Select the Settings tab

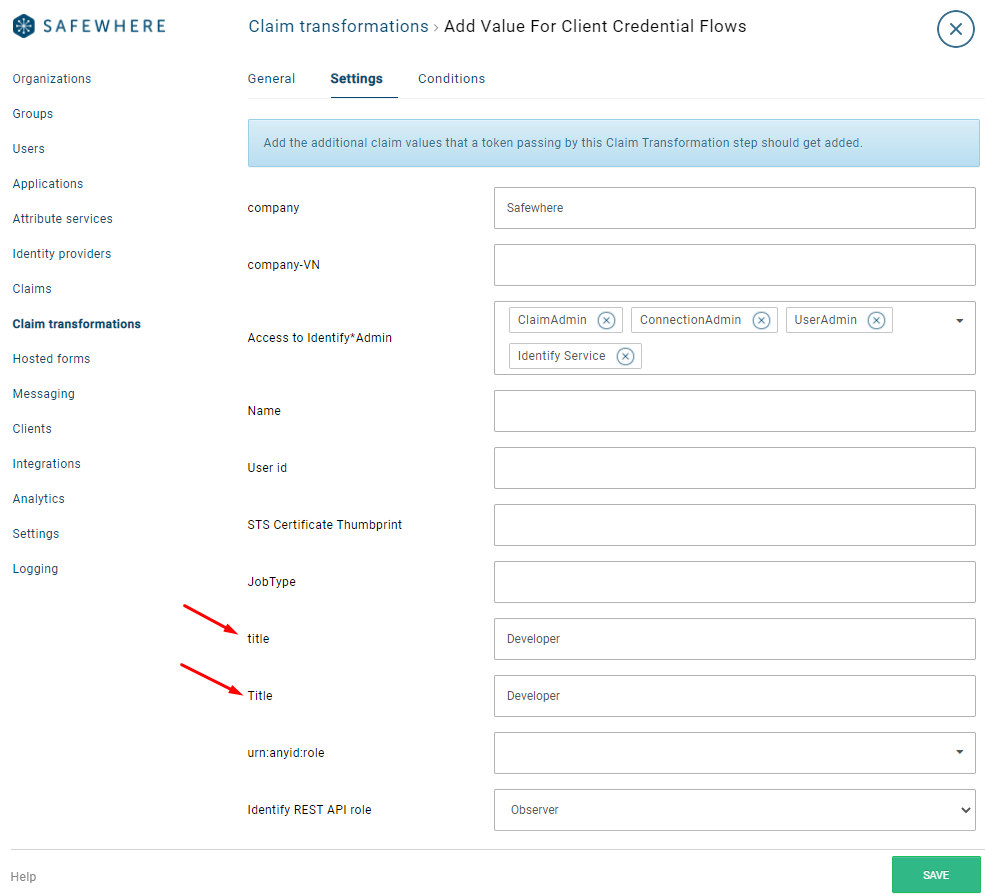pos(356,79)
